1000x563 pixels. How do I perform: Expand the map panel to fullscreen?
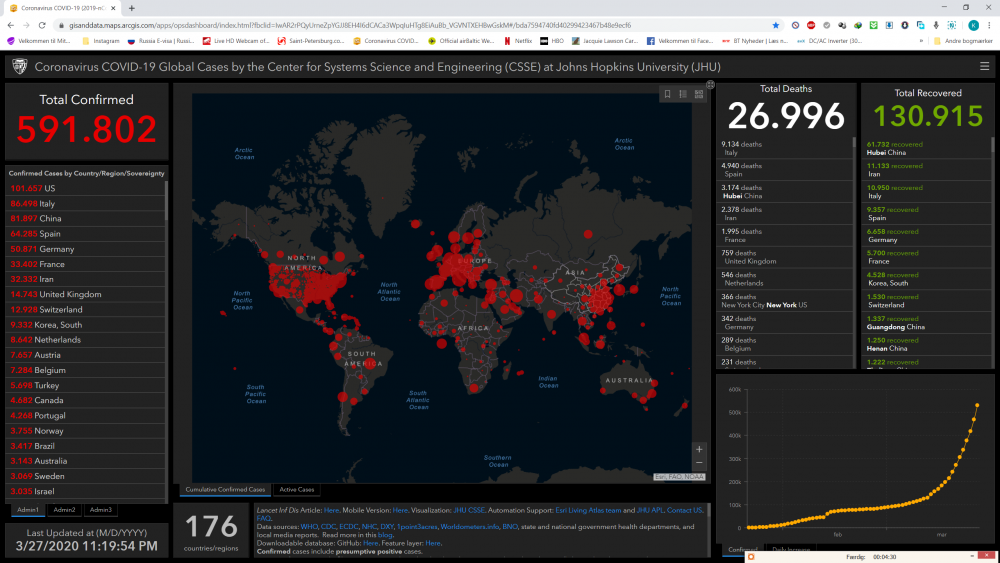pyautogui.click(x=710, y=85)
